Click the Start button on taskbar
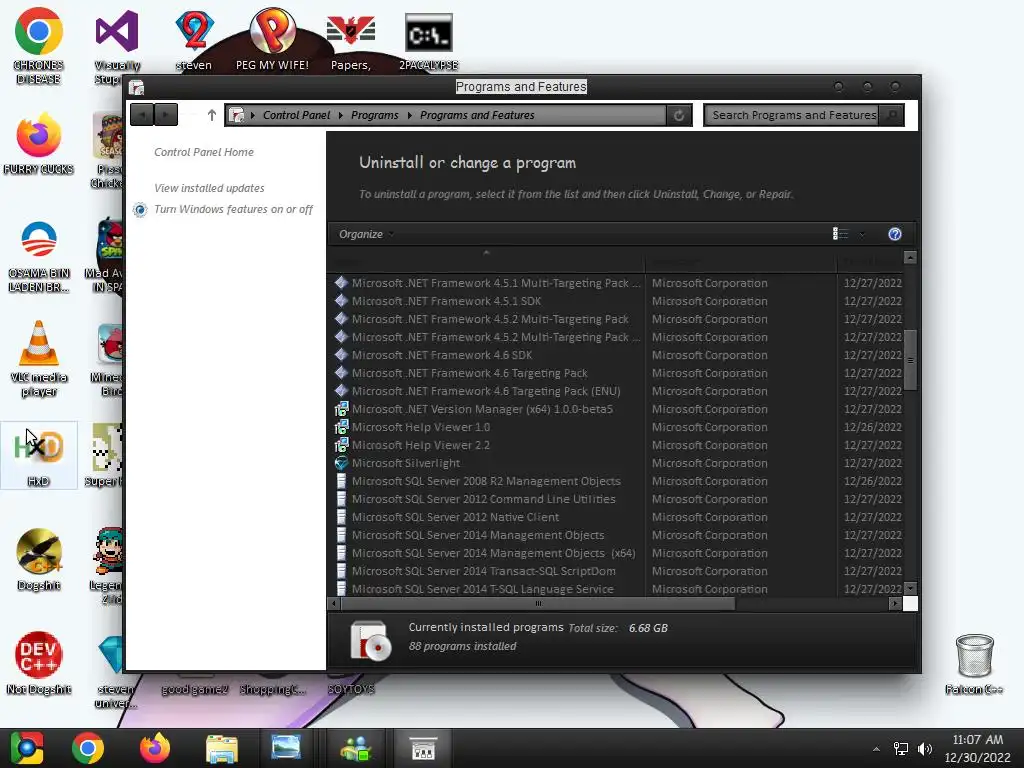This screenshot has height=768, width=1024. pos(27,748)
